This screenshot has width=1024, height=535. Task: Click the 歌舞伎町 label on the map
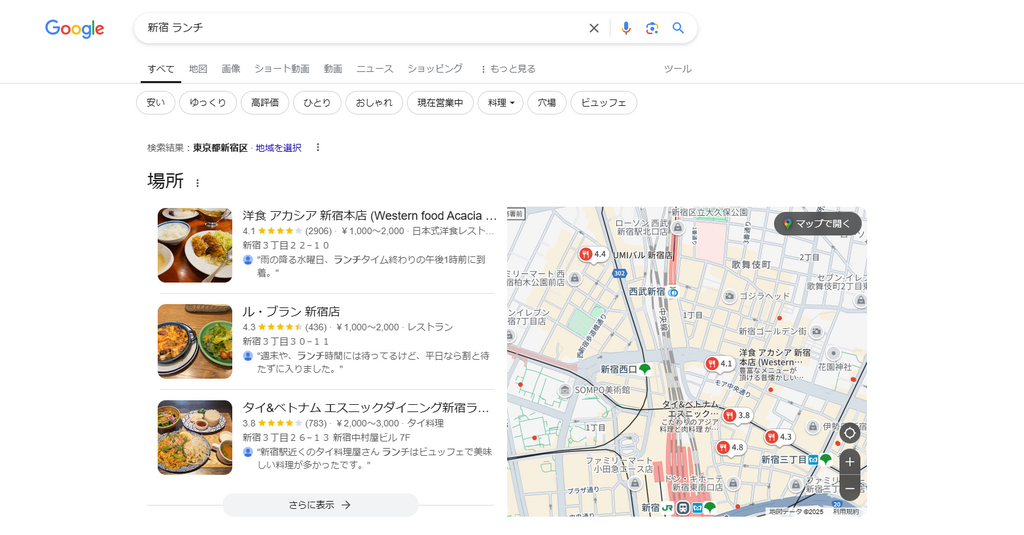(x=751, y=265)
